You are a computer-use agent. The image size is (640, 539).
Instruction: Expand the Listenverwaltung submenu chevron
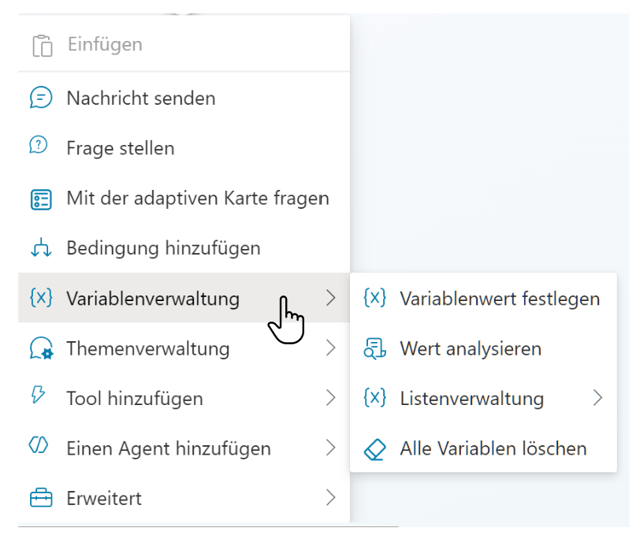click(x=598, y=398)
